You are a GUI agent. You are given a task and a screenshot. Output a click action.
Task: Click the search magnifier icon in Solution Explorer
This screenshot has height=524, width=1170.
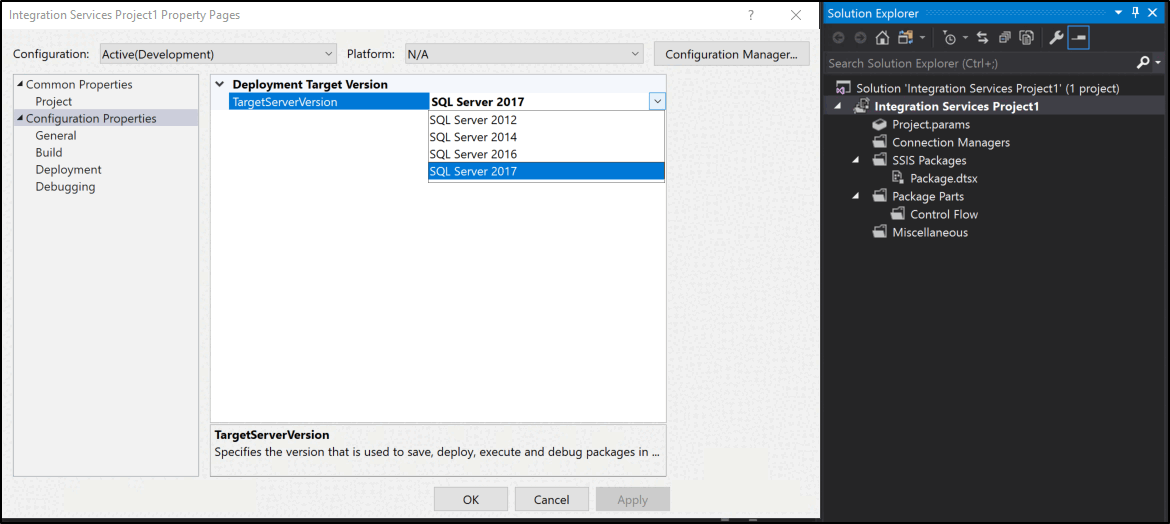[x=1142, y=63]
